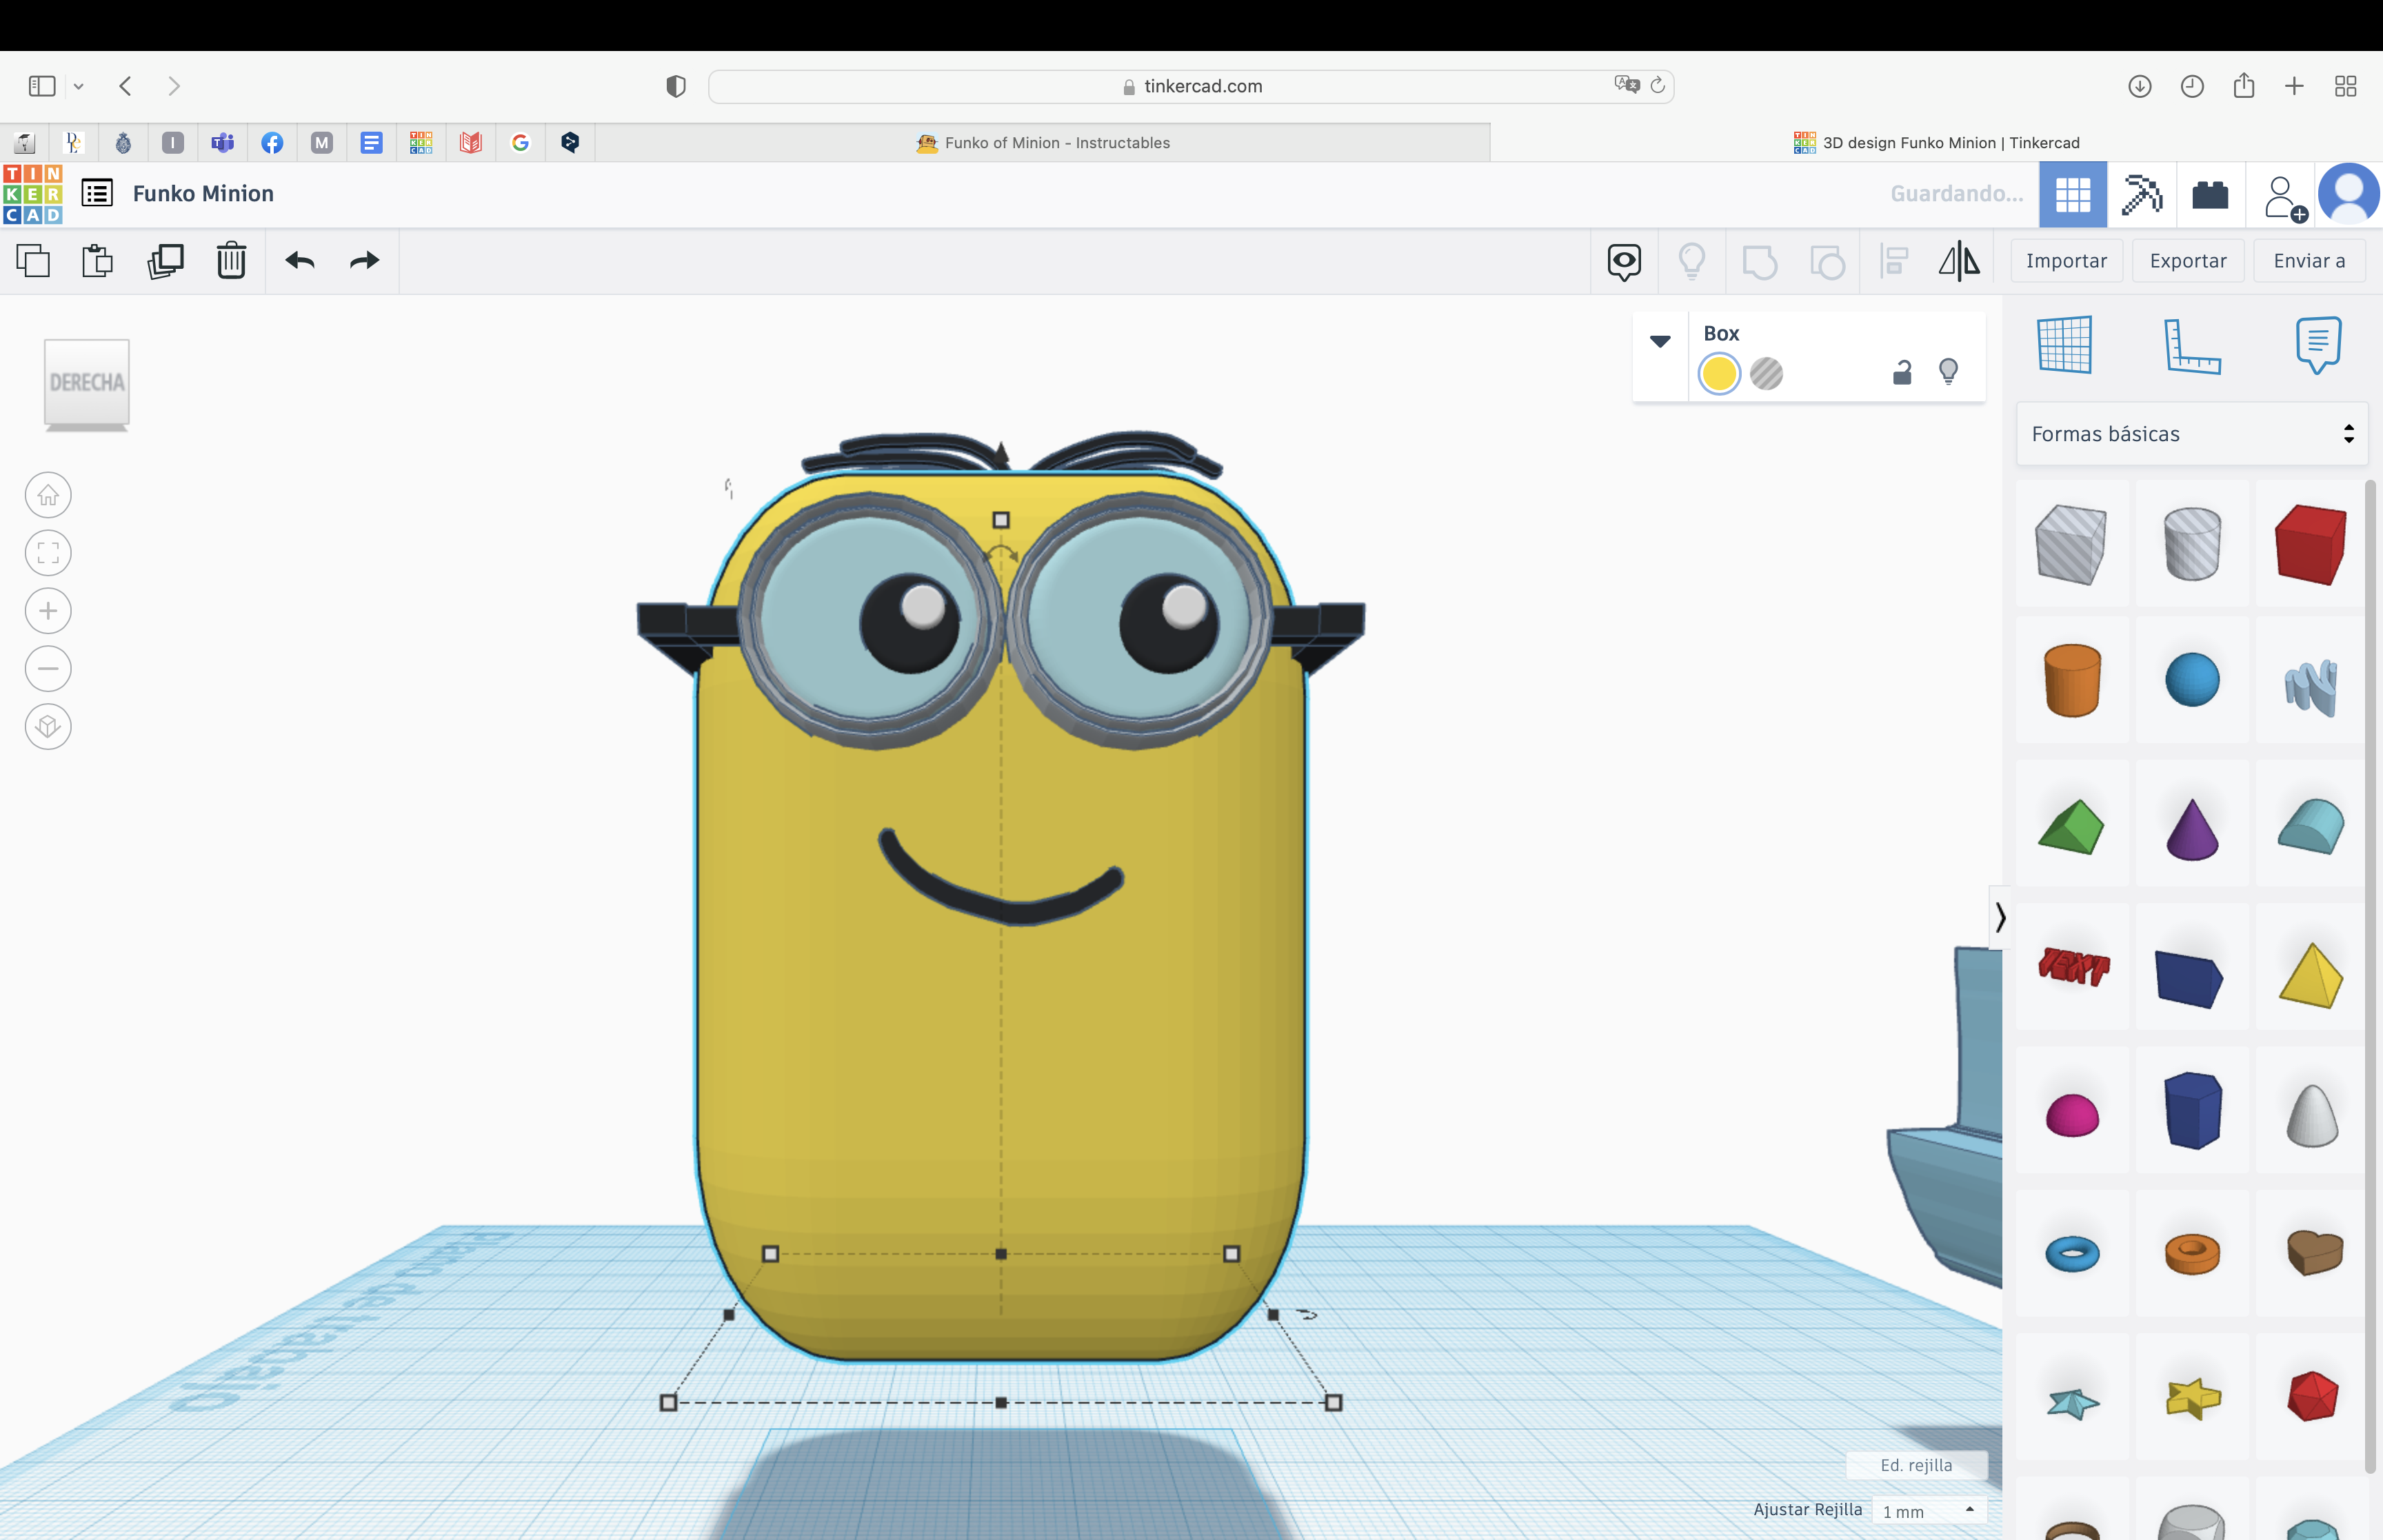Select the Hole striped option

[1766, 374]
